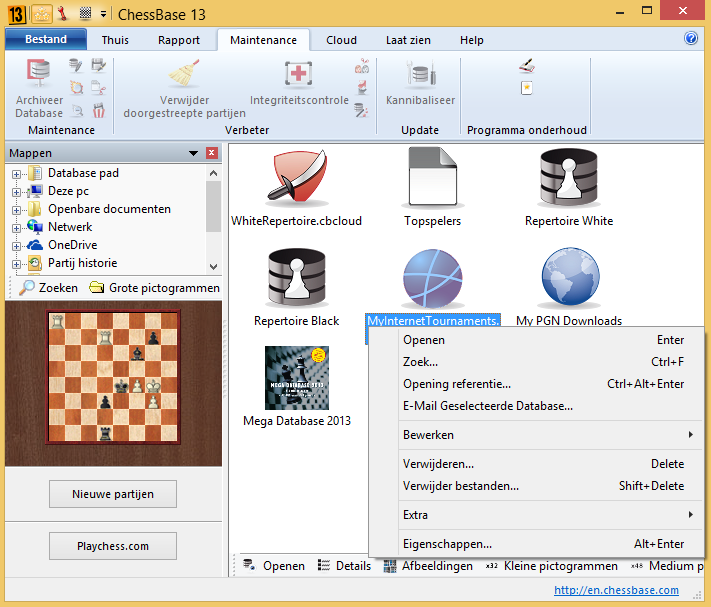Switch to Details view in bottom toolbar
The height and width of the screenshot is (607, 711).
[344, 566]
